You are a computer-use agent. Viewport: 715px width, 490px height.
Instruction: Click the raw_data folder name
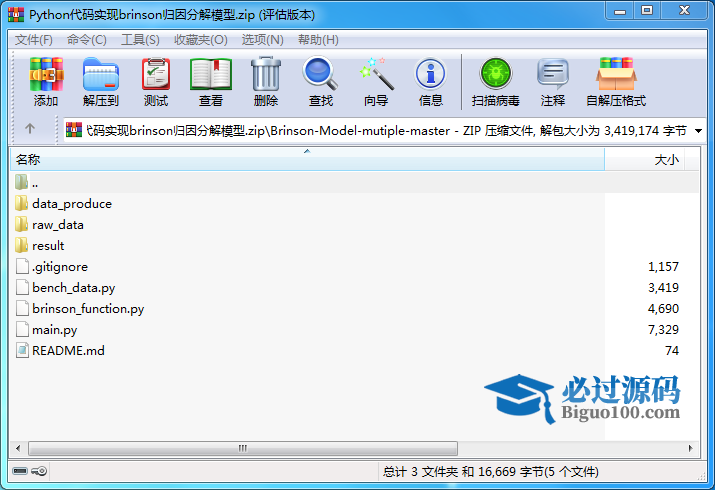(x=58, y=225)
